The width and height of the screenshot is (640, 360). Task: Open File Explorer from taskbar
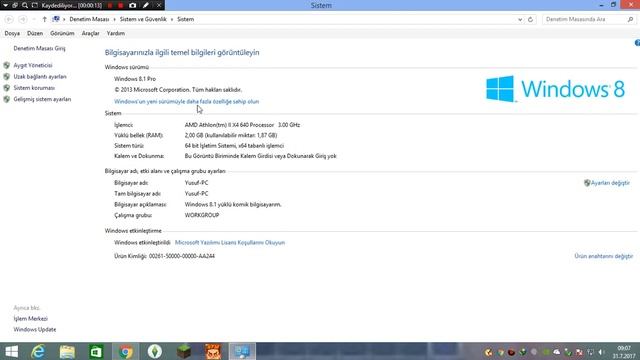point(67,351)
